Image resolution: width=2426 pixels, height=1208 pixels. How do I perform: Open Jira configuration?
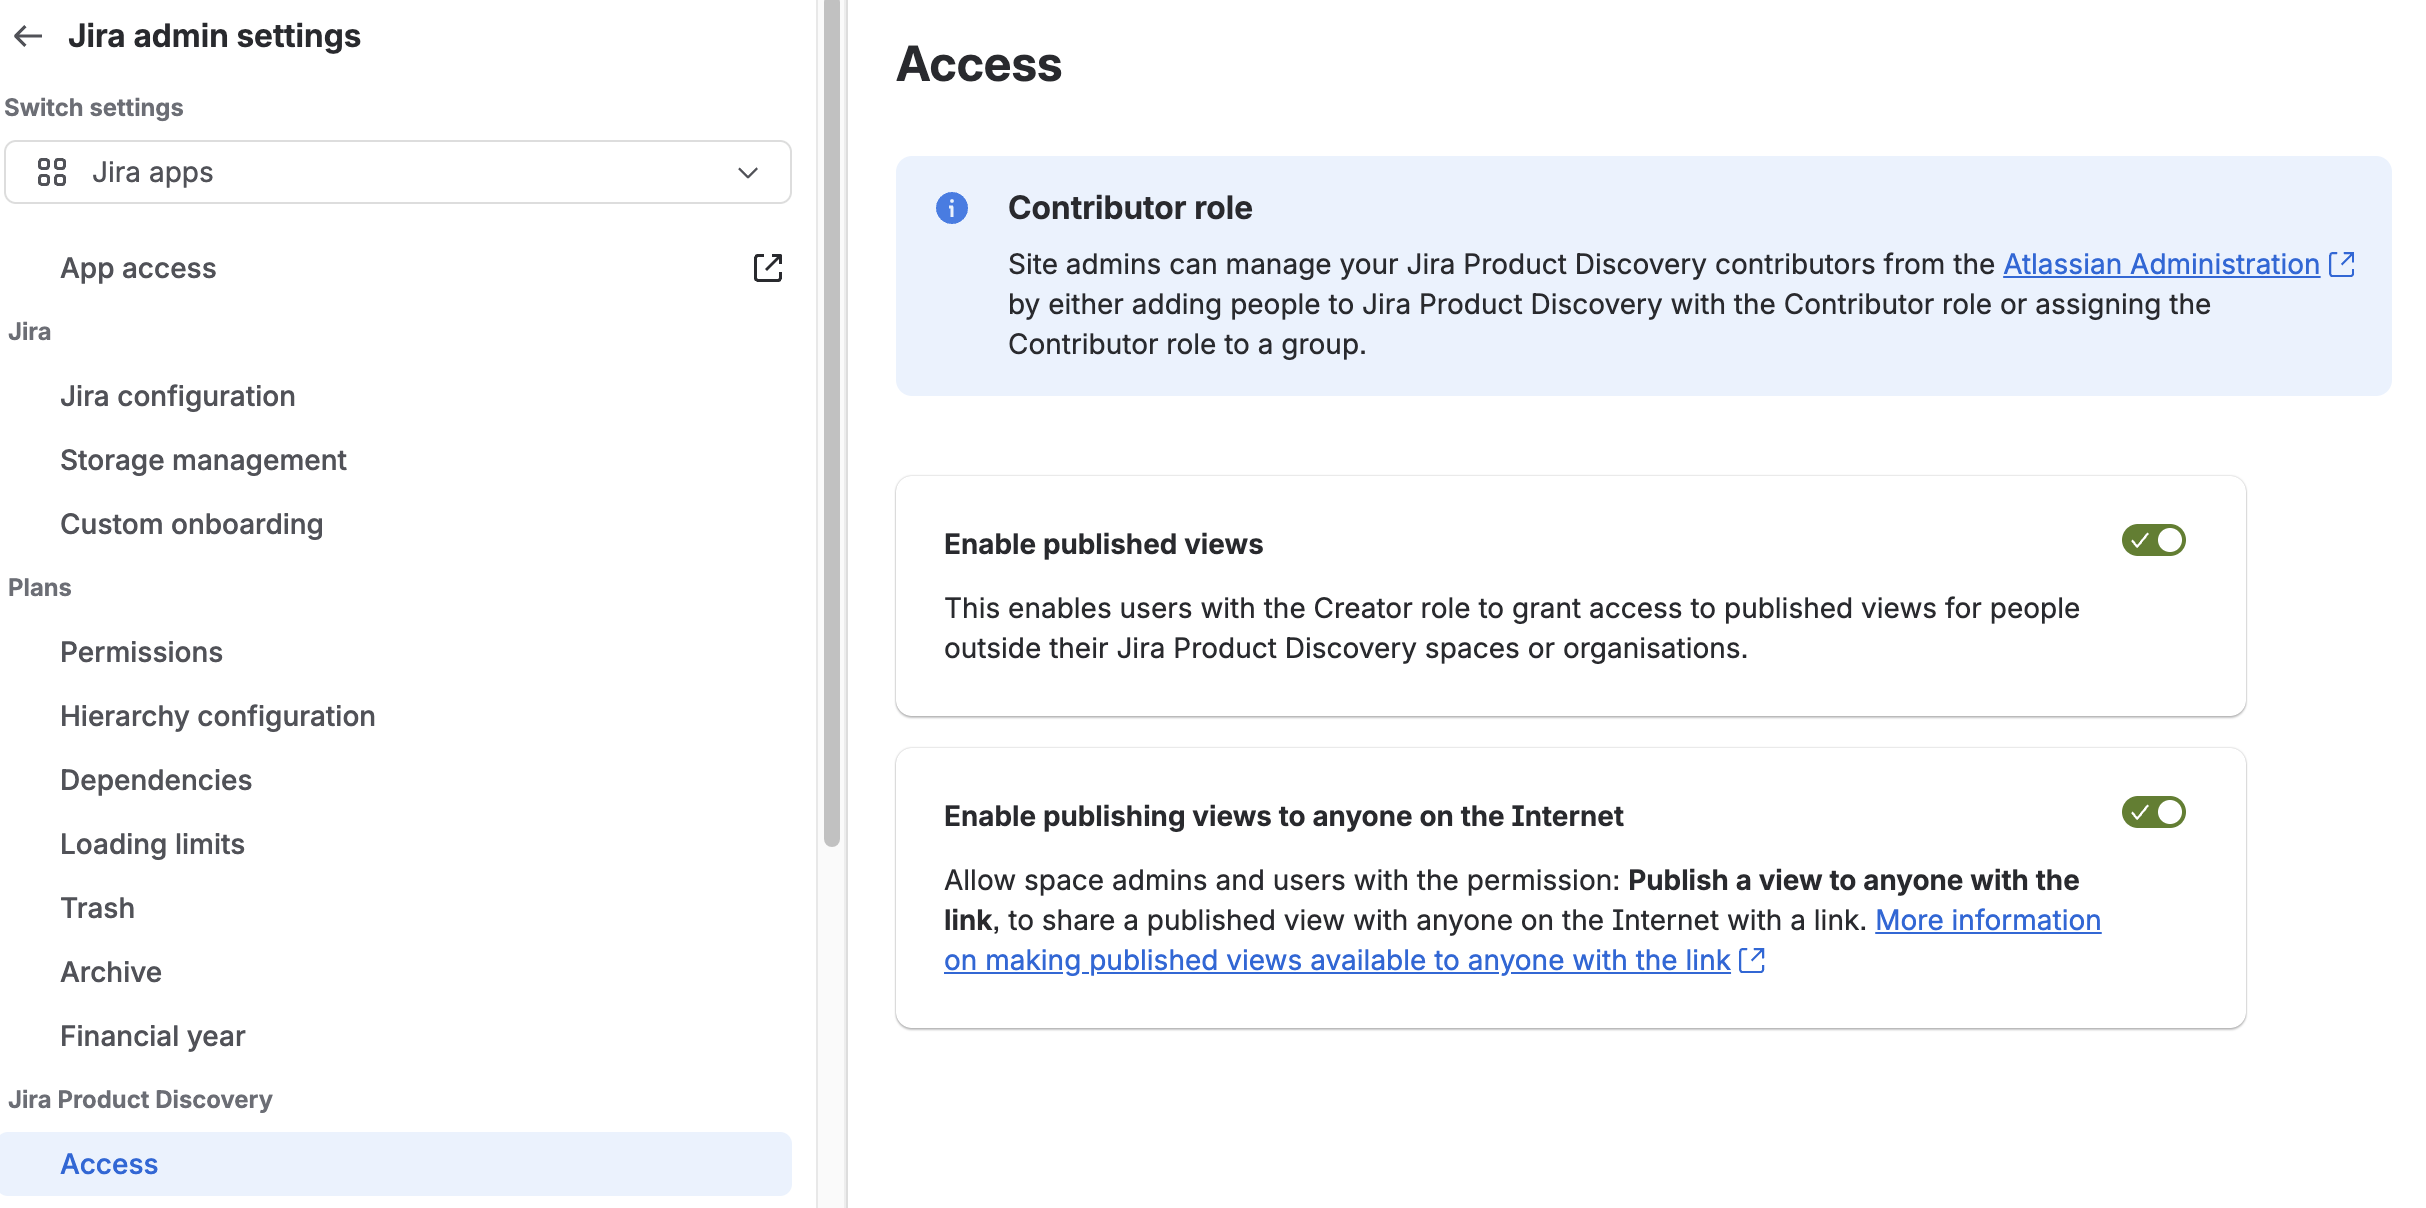click(x=178, y=396)
